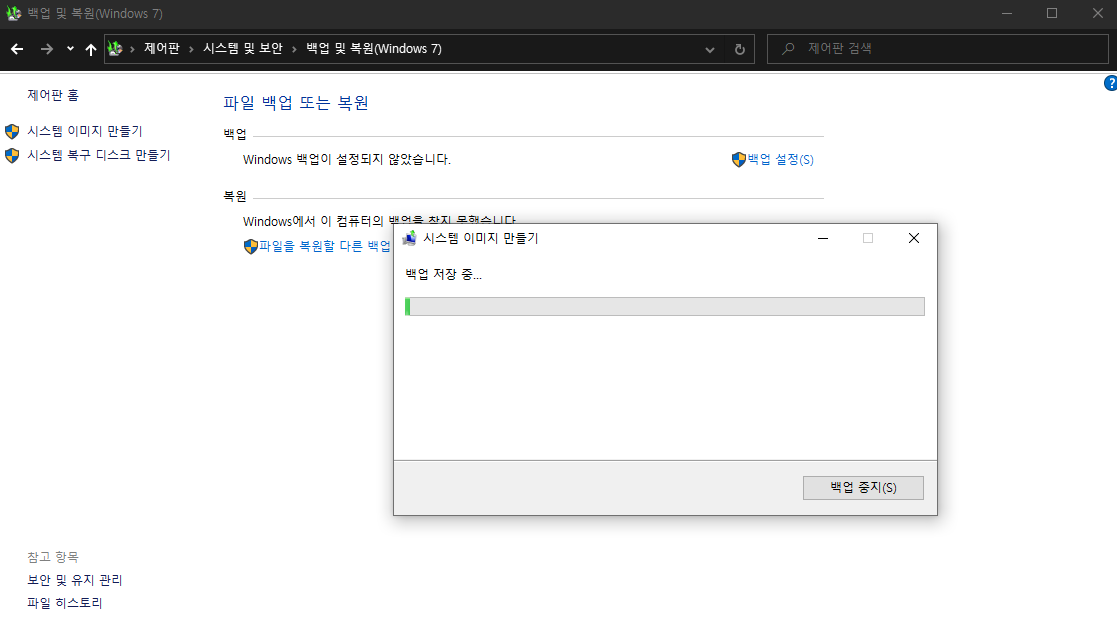Viewport: 1117px width, 628px height.
Task: Select 백업 및 복원(Windows 7) breadcrumb
Action: (374, 48)
